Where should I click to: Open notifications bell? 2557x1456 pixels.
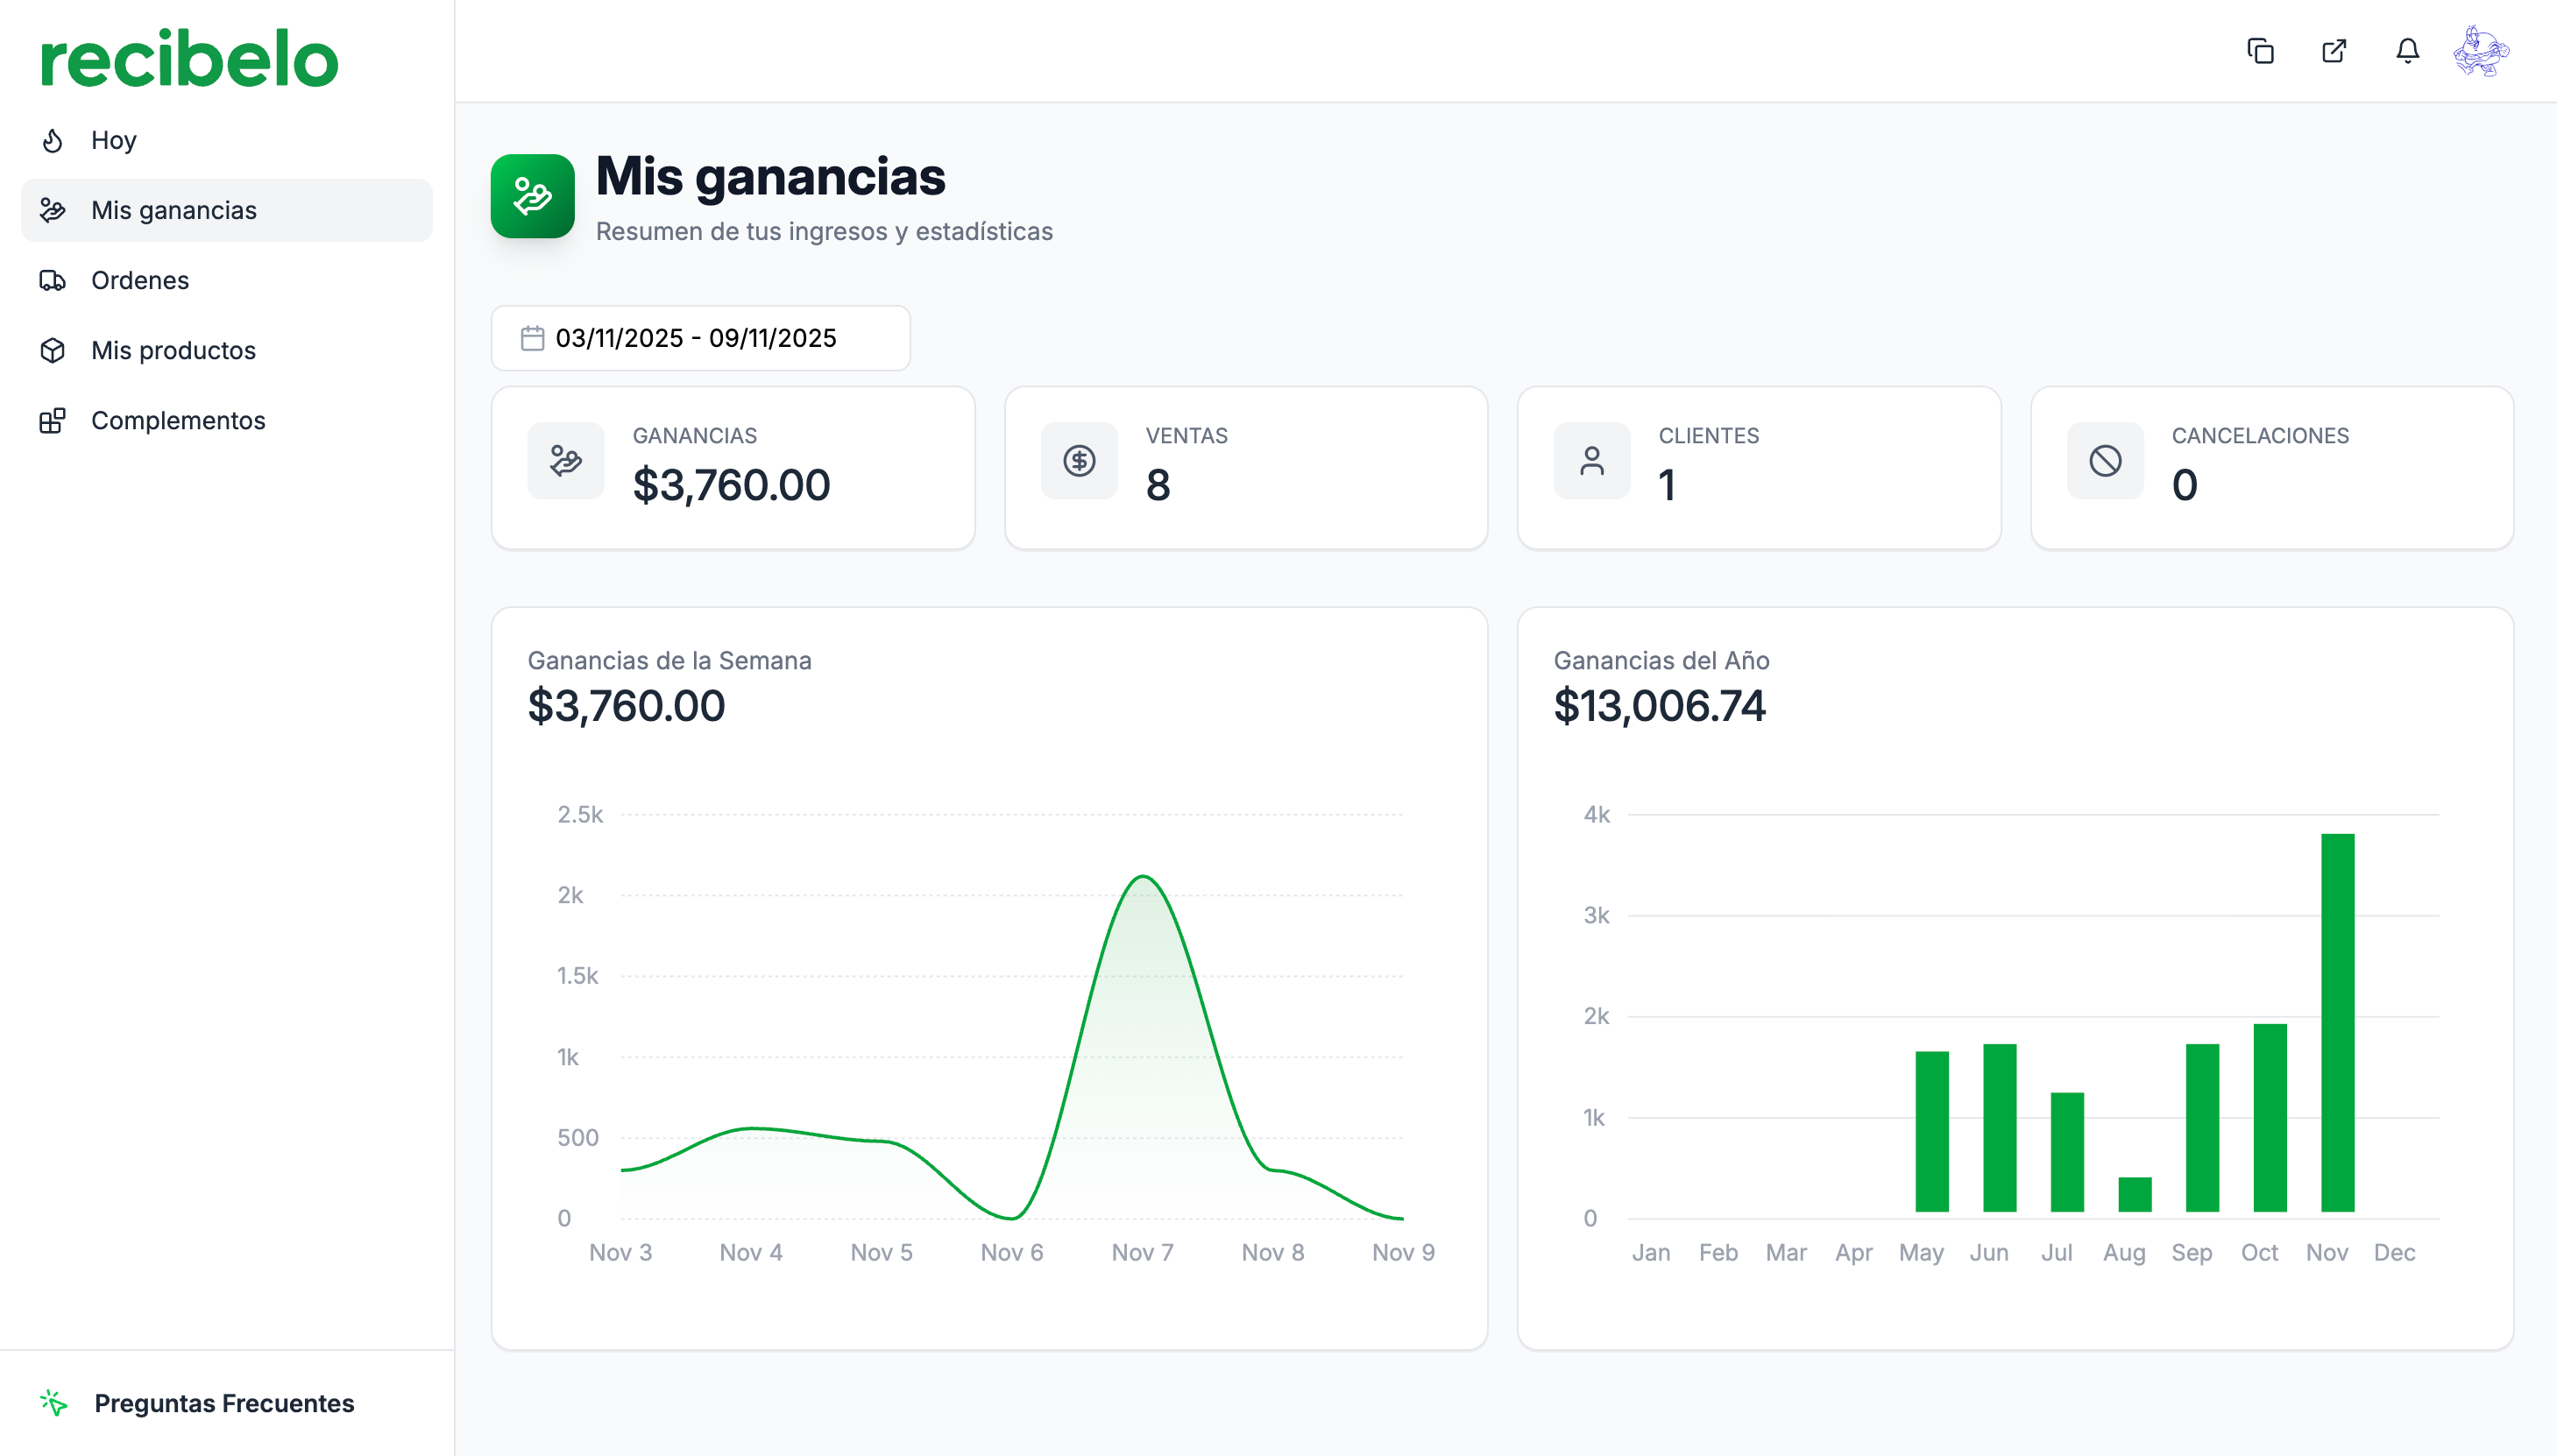[2407, 51]
